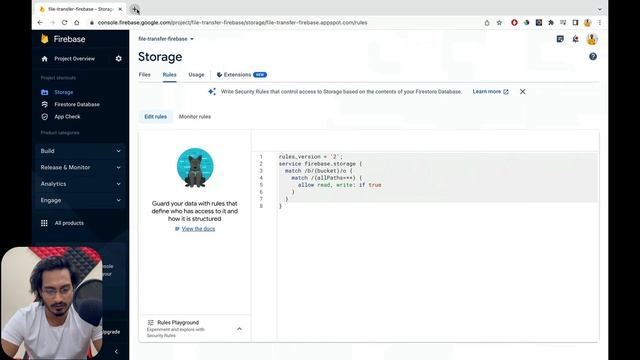Screen dimensions: 640x360
Task: Expand the Analytics category
Action: coord(80,184)
